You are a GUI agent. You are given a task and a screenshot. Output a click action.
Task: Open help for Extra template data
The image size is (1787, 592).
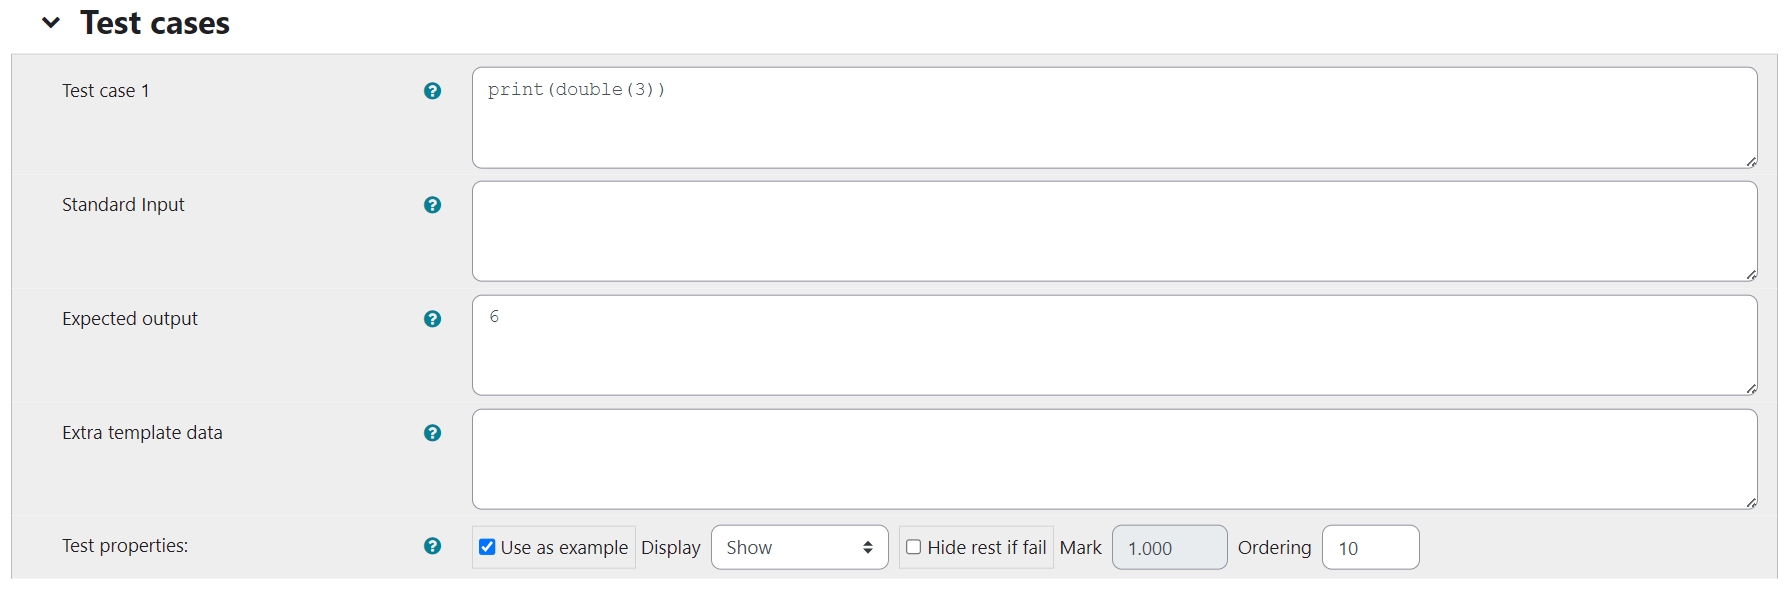click(432, 433)
